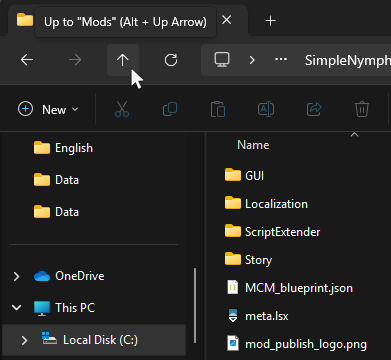Image resolution: width=391 pixels, height=360 pixels.
Task: Click the Paste clipboard icon
Action: [x=218, y=109]
